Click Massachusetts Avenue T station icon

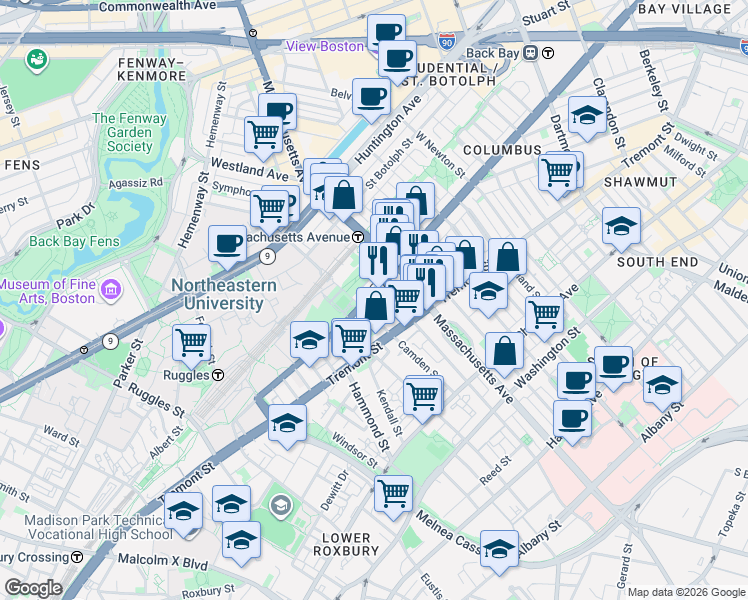point(358,237)
